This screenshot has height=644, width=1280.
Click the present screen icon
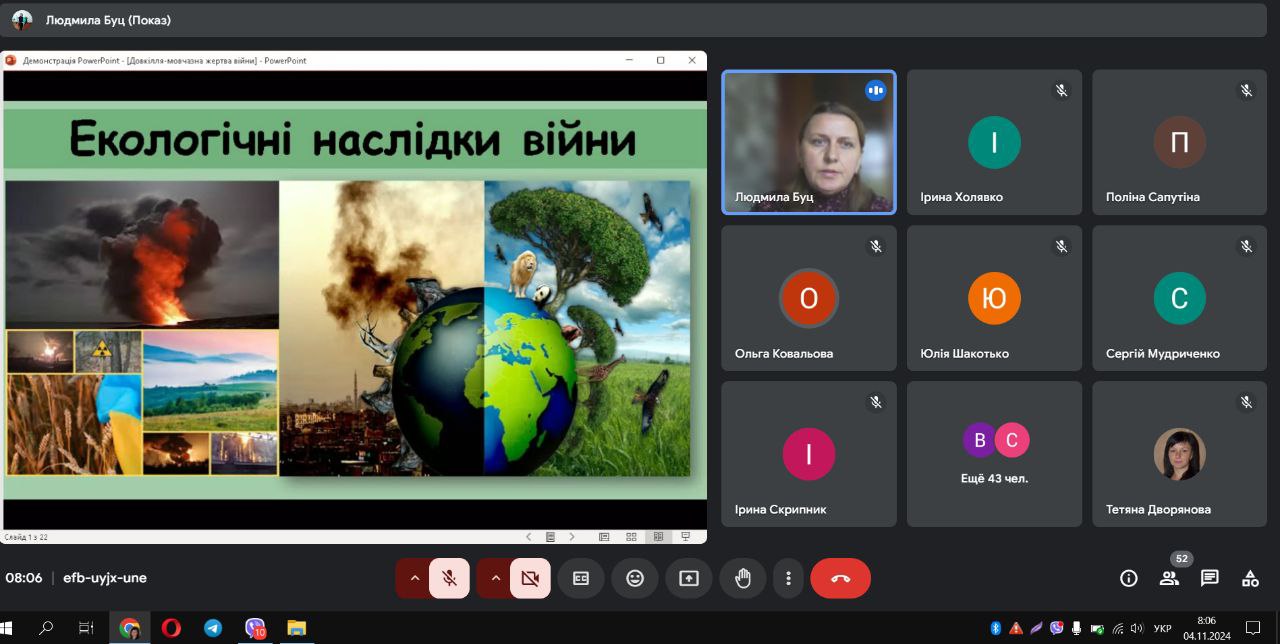(689, 578)
